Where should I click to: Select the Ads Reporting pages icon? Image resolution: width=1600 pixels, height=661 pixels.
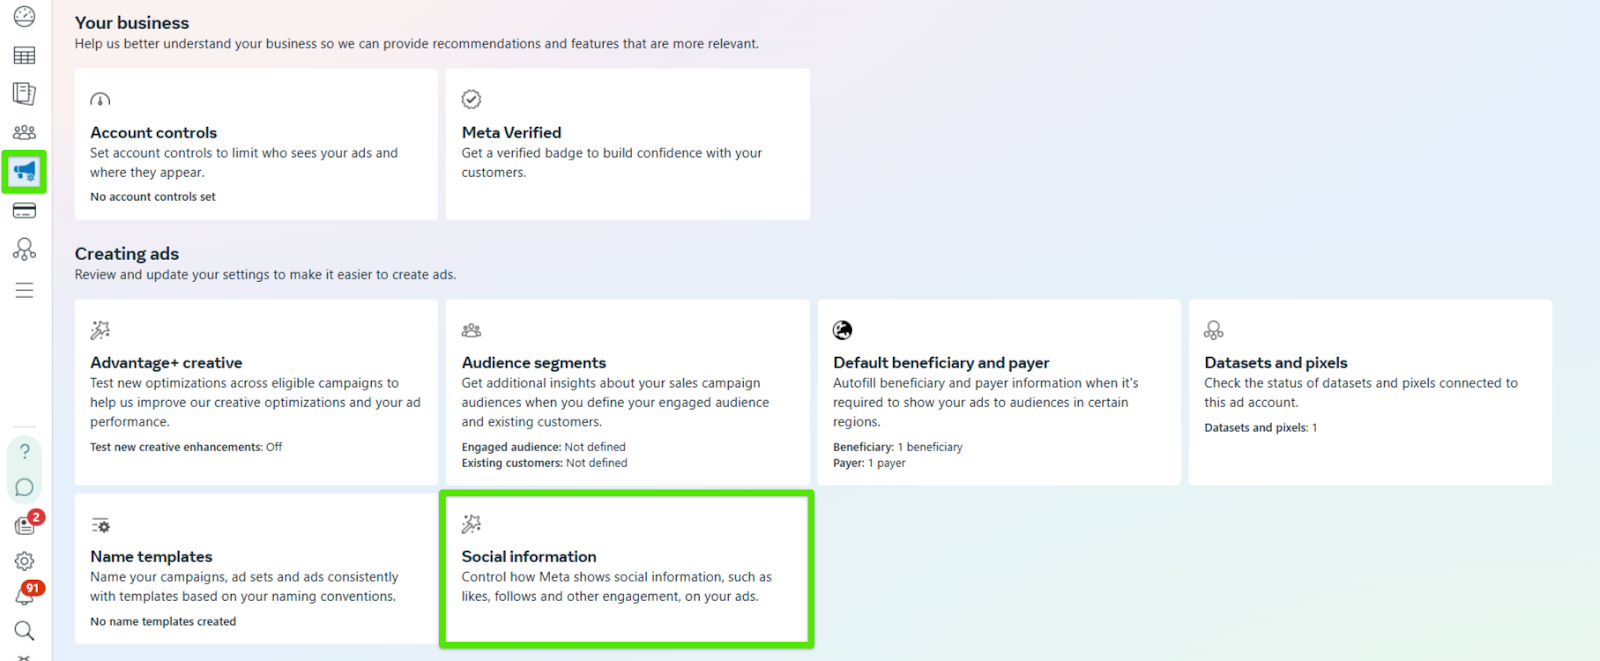pyautogui.click(x=23, y=93)
